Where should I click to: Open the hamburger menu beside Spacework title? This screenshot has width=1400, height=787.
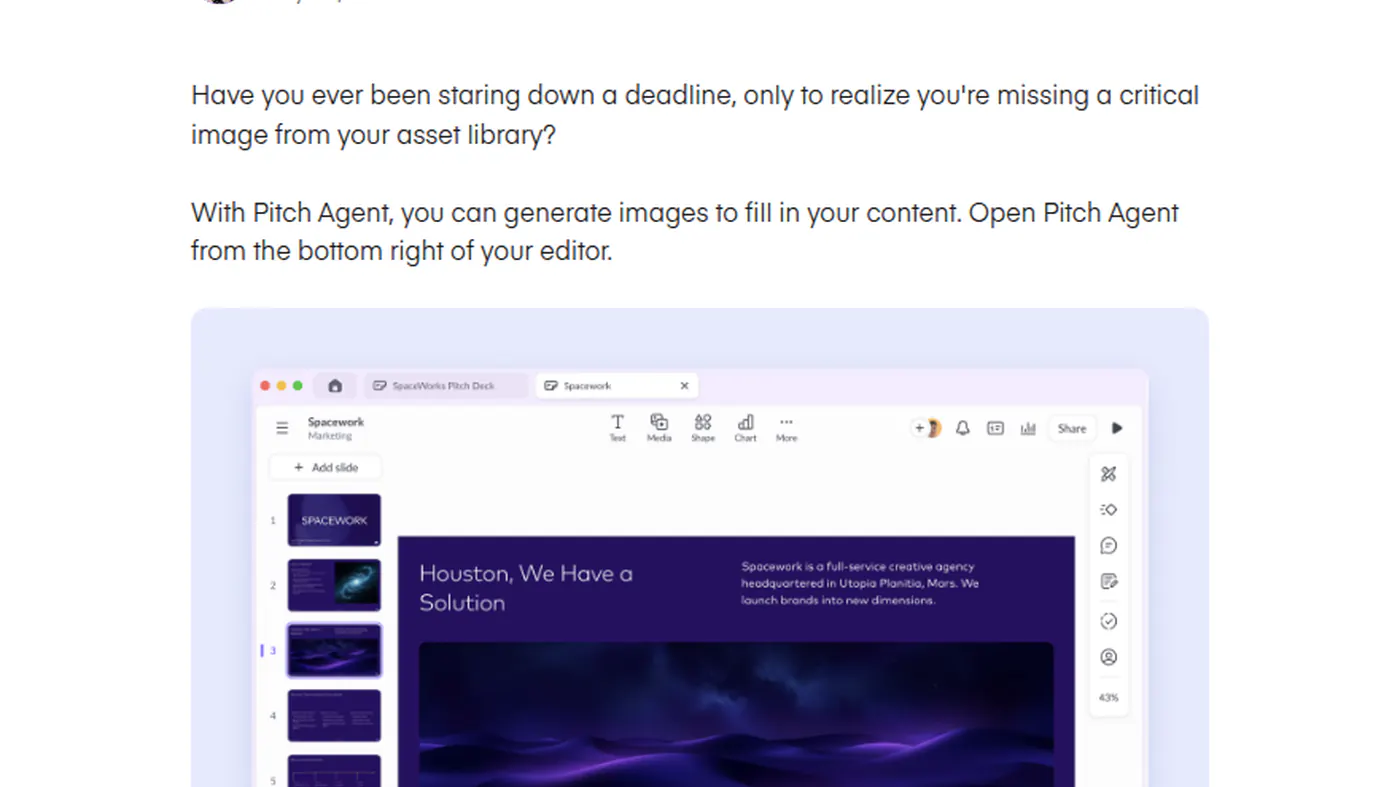tap(282, 428)
